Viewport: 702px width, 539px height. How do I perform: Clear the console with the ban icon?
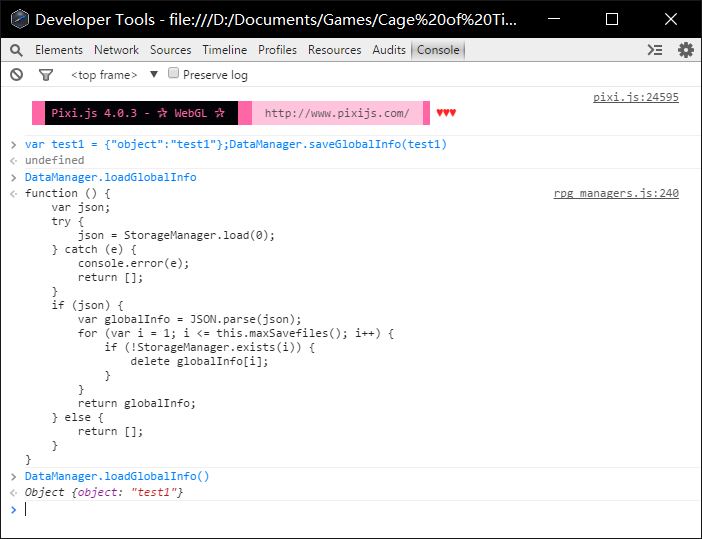click(x=17, y=75)
